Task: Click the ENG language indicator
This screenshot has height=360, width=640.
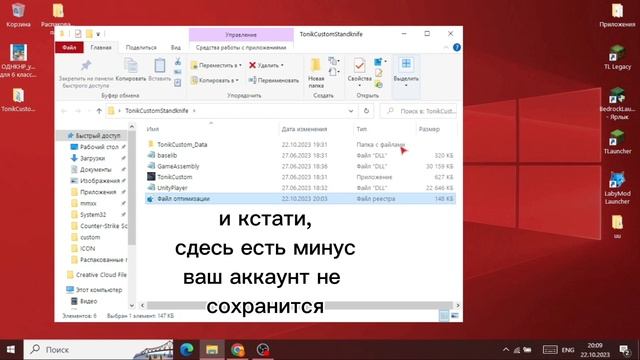Action: point(568,350)
